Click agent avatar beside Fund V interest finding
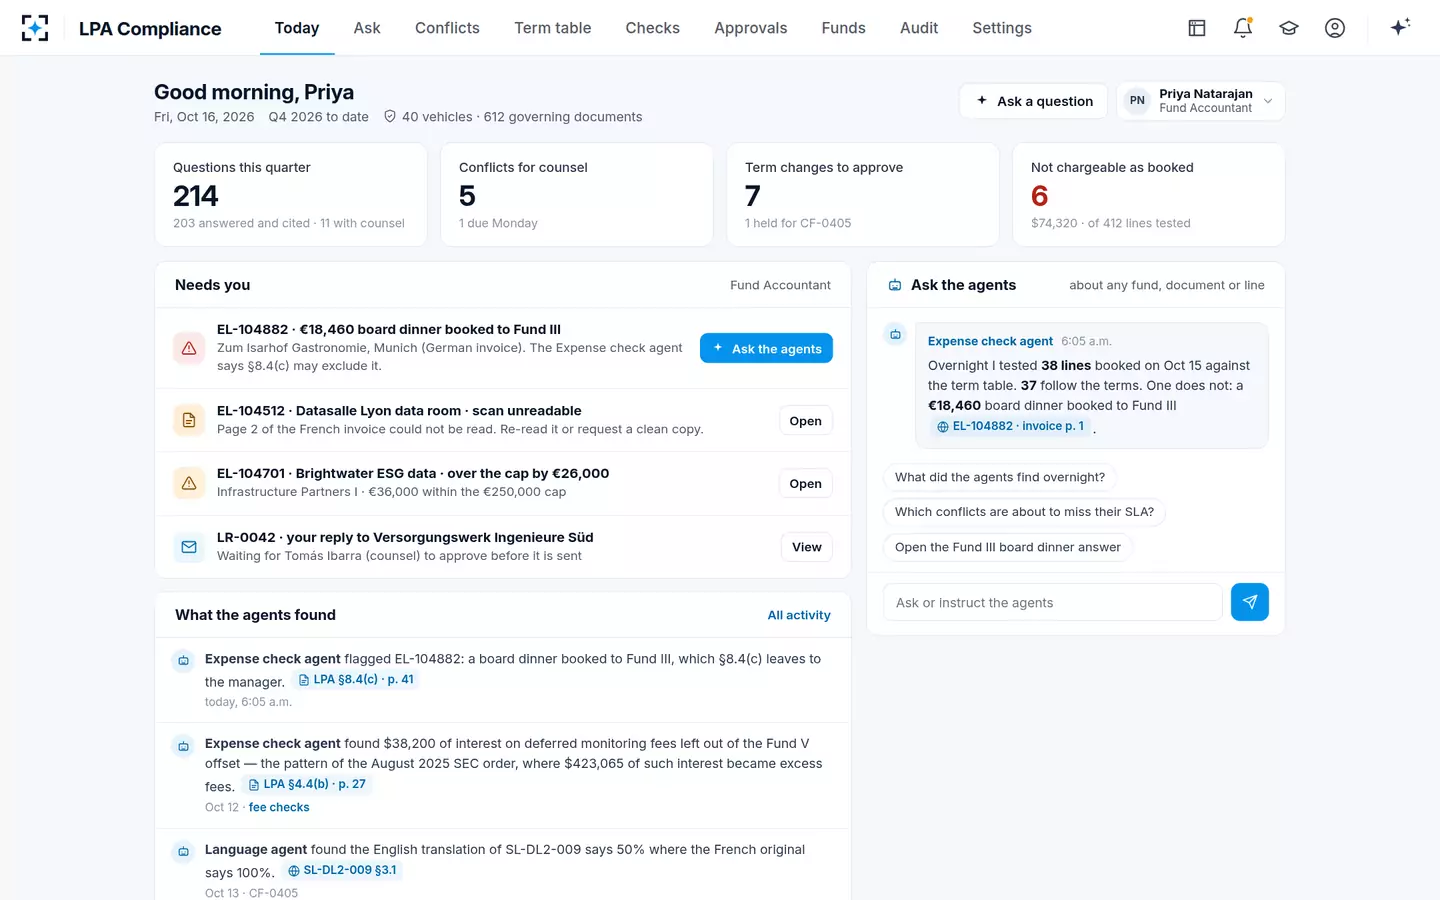This screenshot has height=900, width=1440. (x=183, y=746)
